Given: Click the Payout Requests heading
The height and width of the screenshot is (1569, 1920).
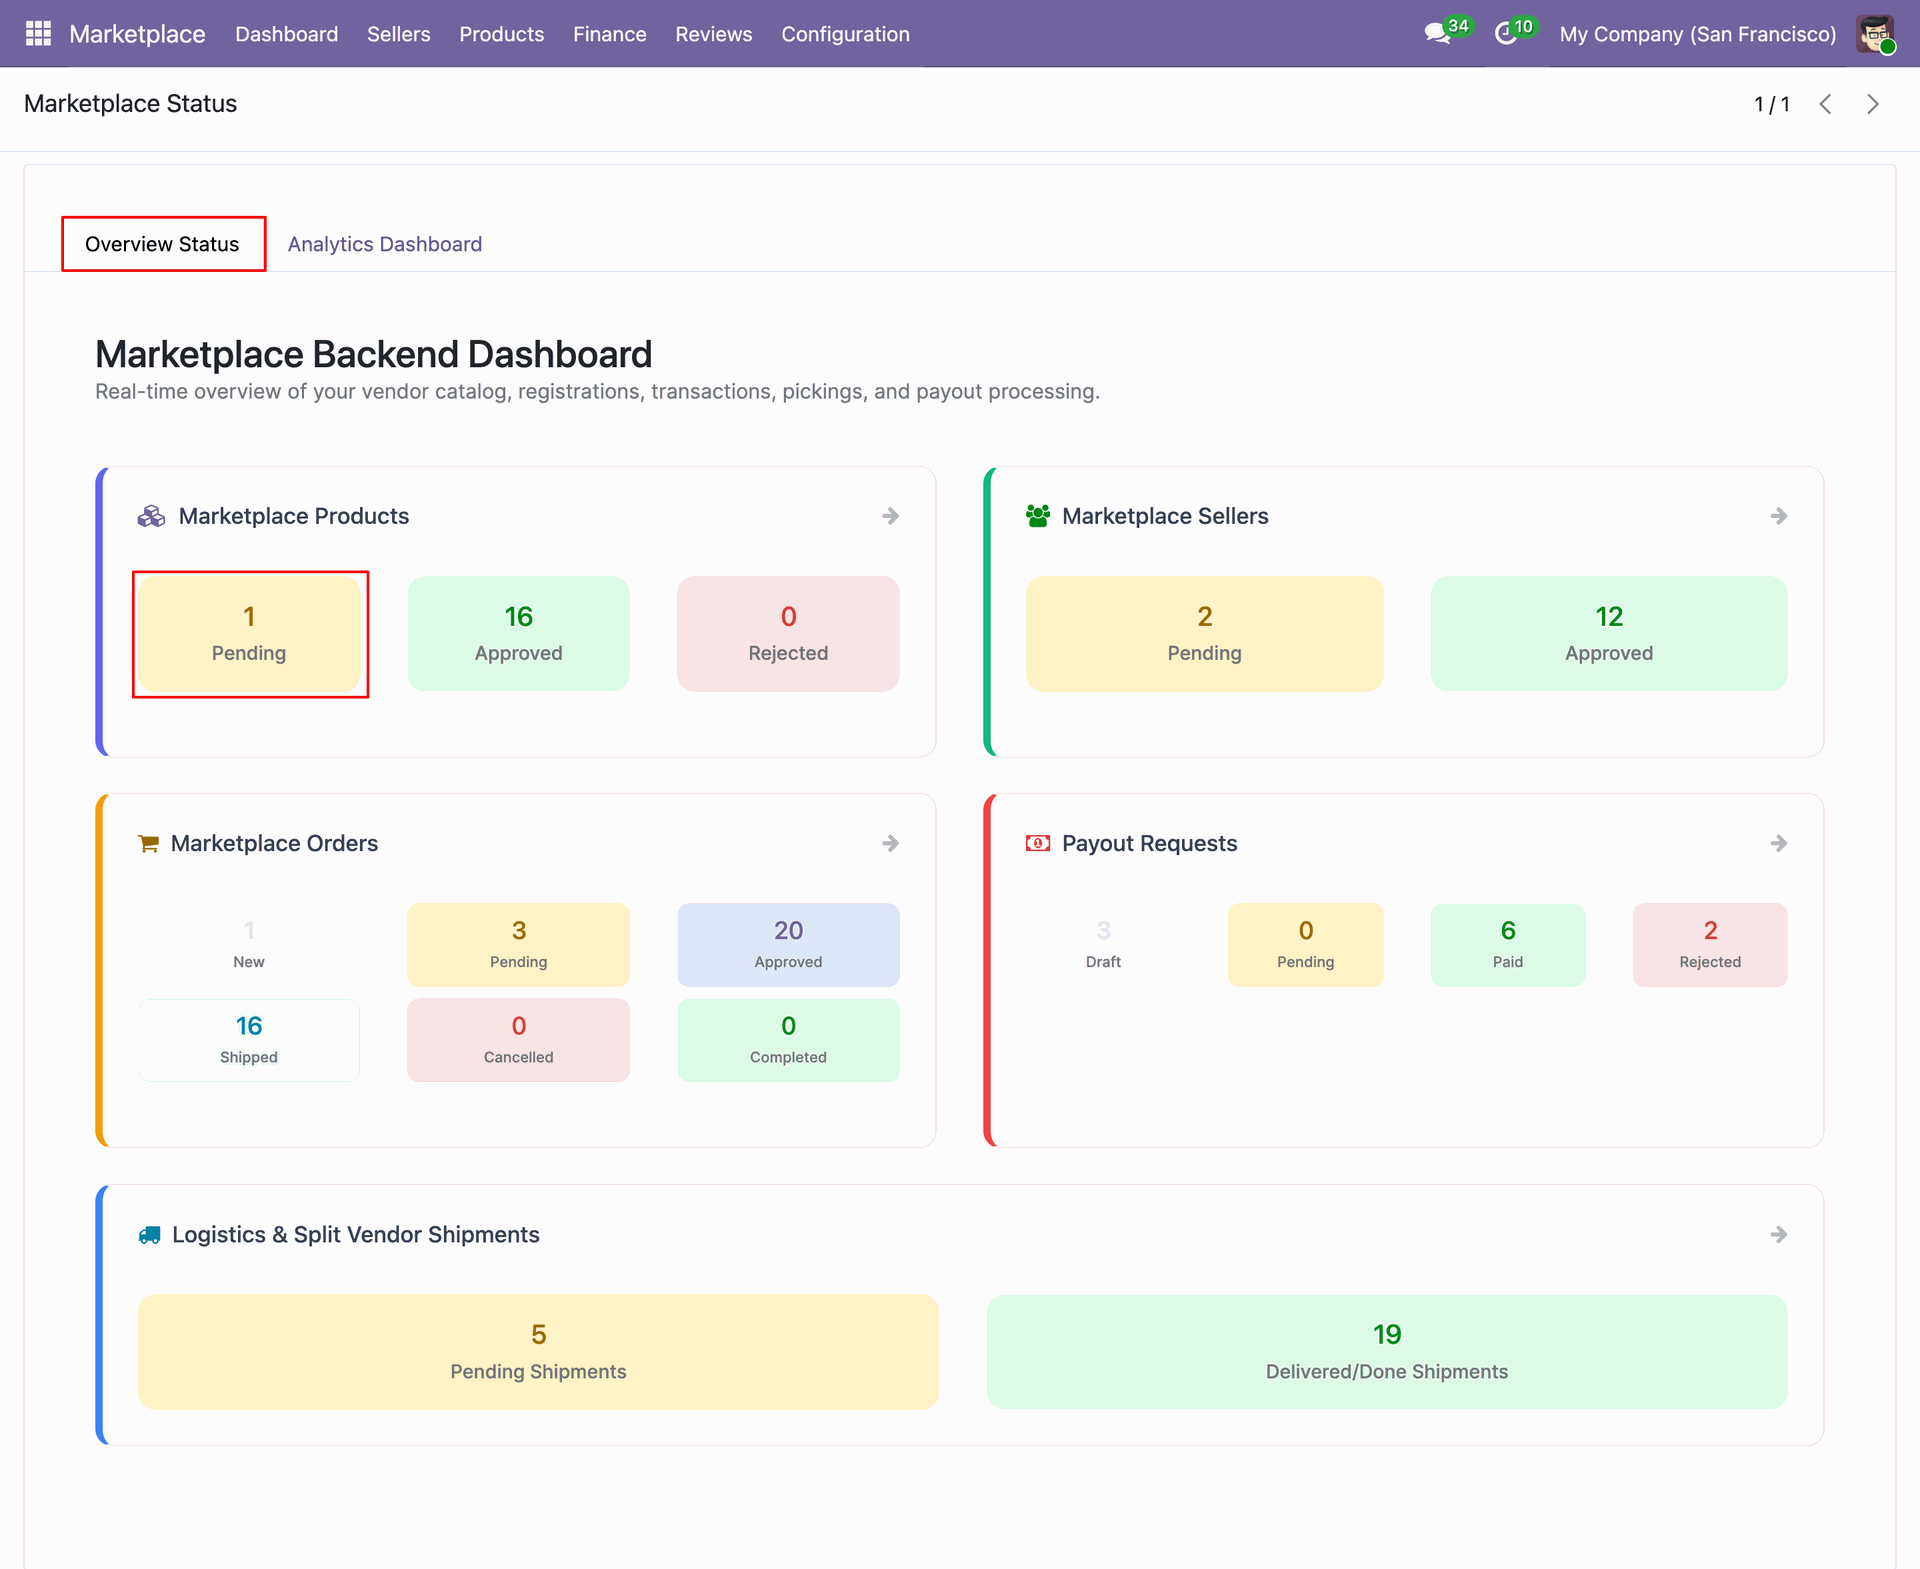Looking at the screenshot, I should [x=1149, y=843].
